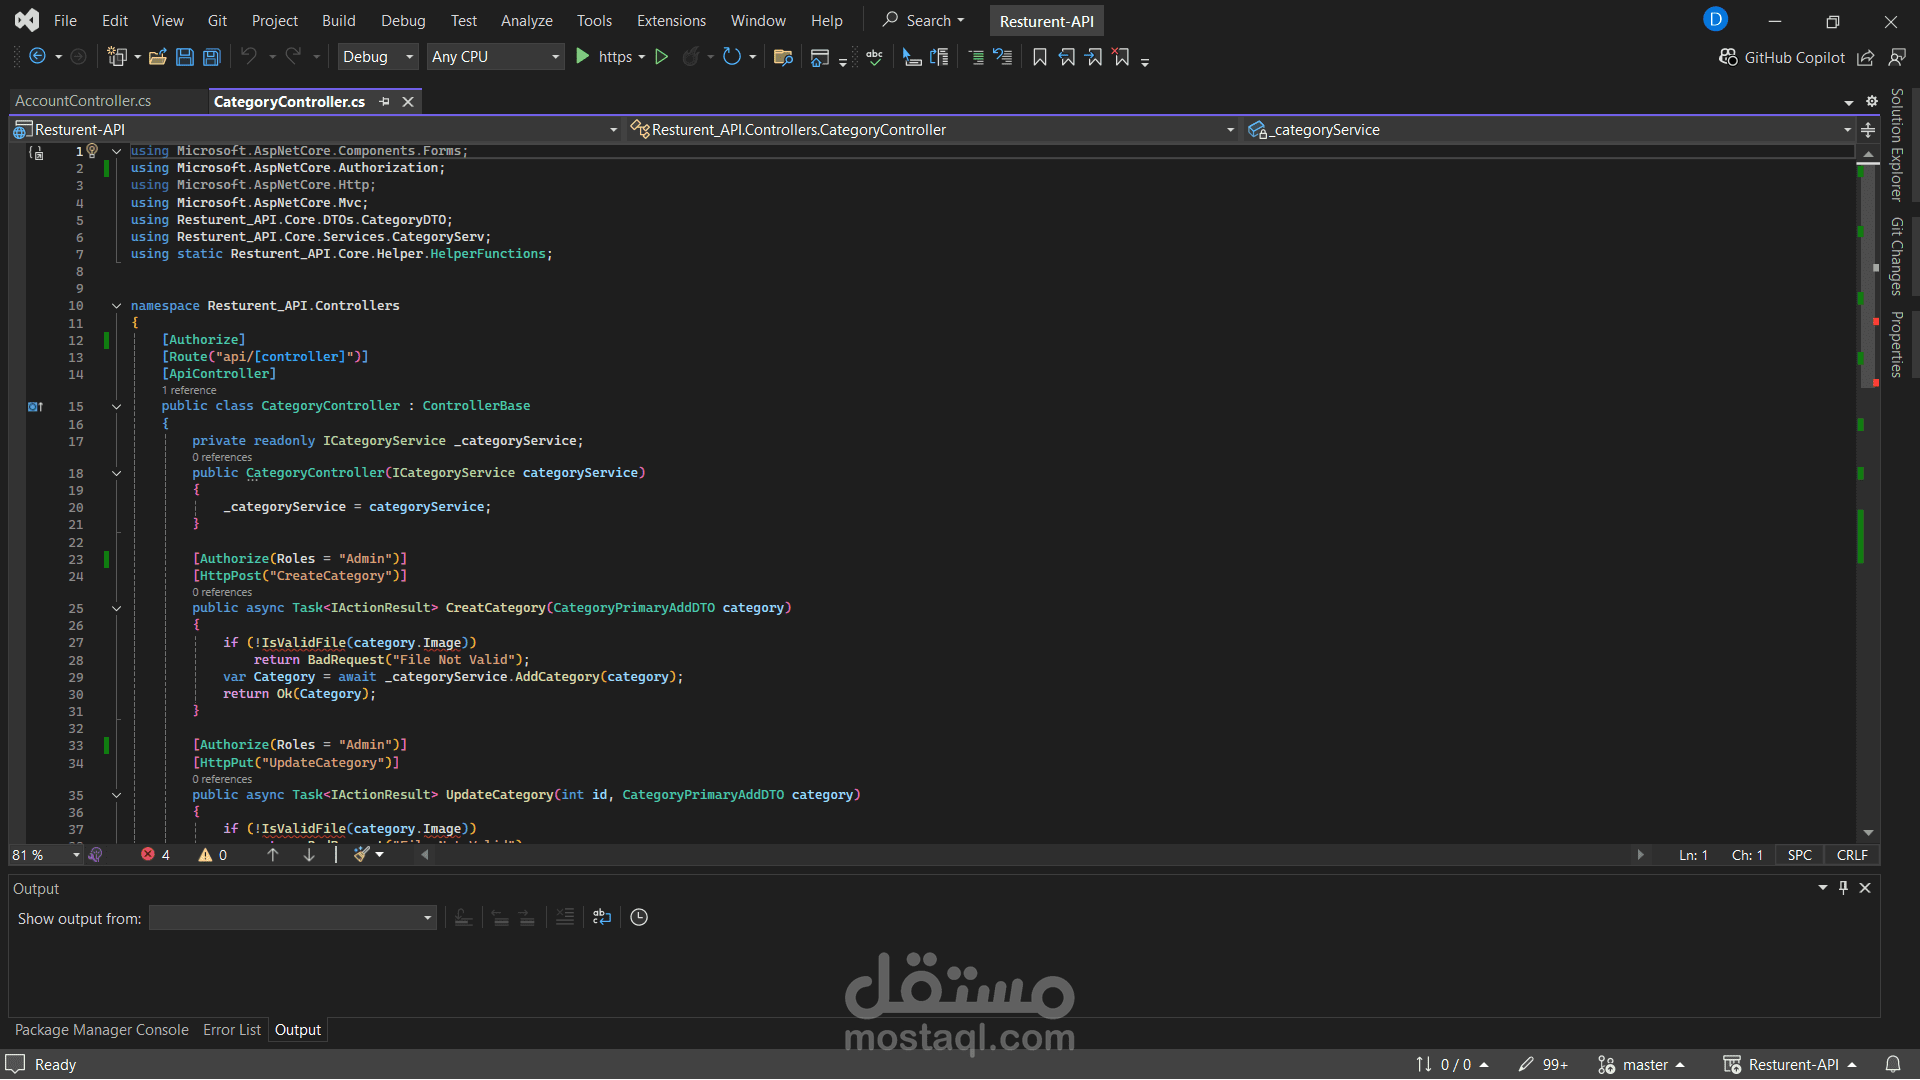Open GitHub Copilot from the title bar
1920x1080 pixels.
[x=1782, y=57]
